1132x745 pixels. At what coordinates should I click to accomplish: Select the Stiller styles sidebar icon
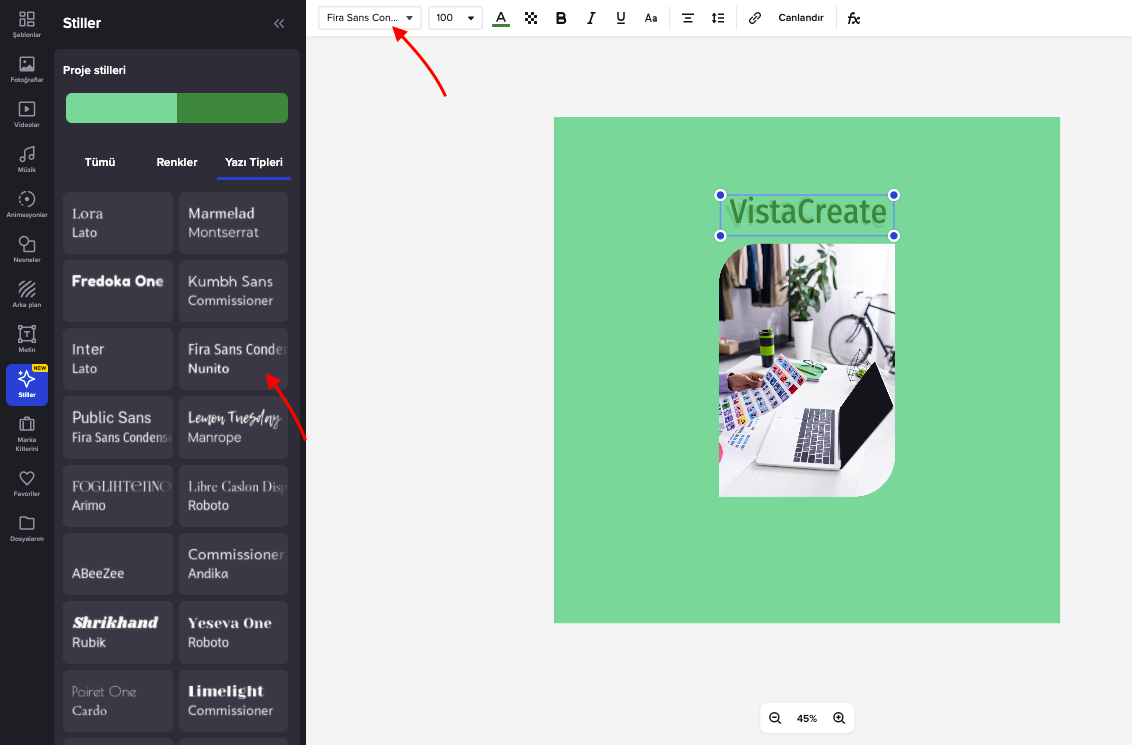point(27,385)
